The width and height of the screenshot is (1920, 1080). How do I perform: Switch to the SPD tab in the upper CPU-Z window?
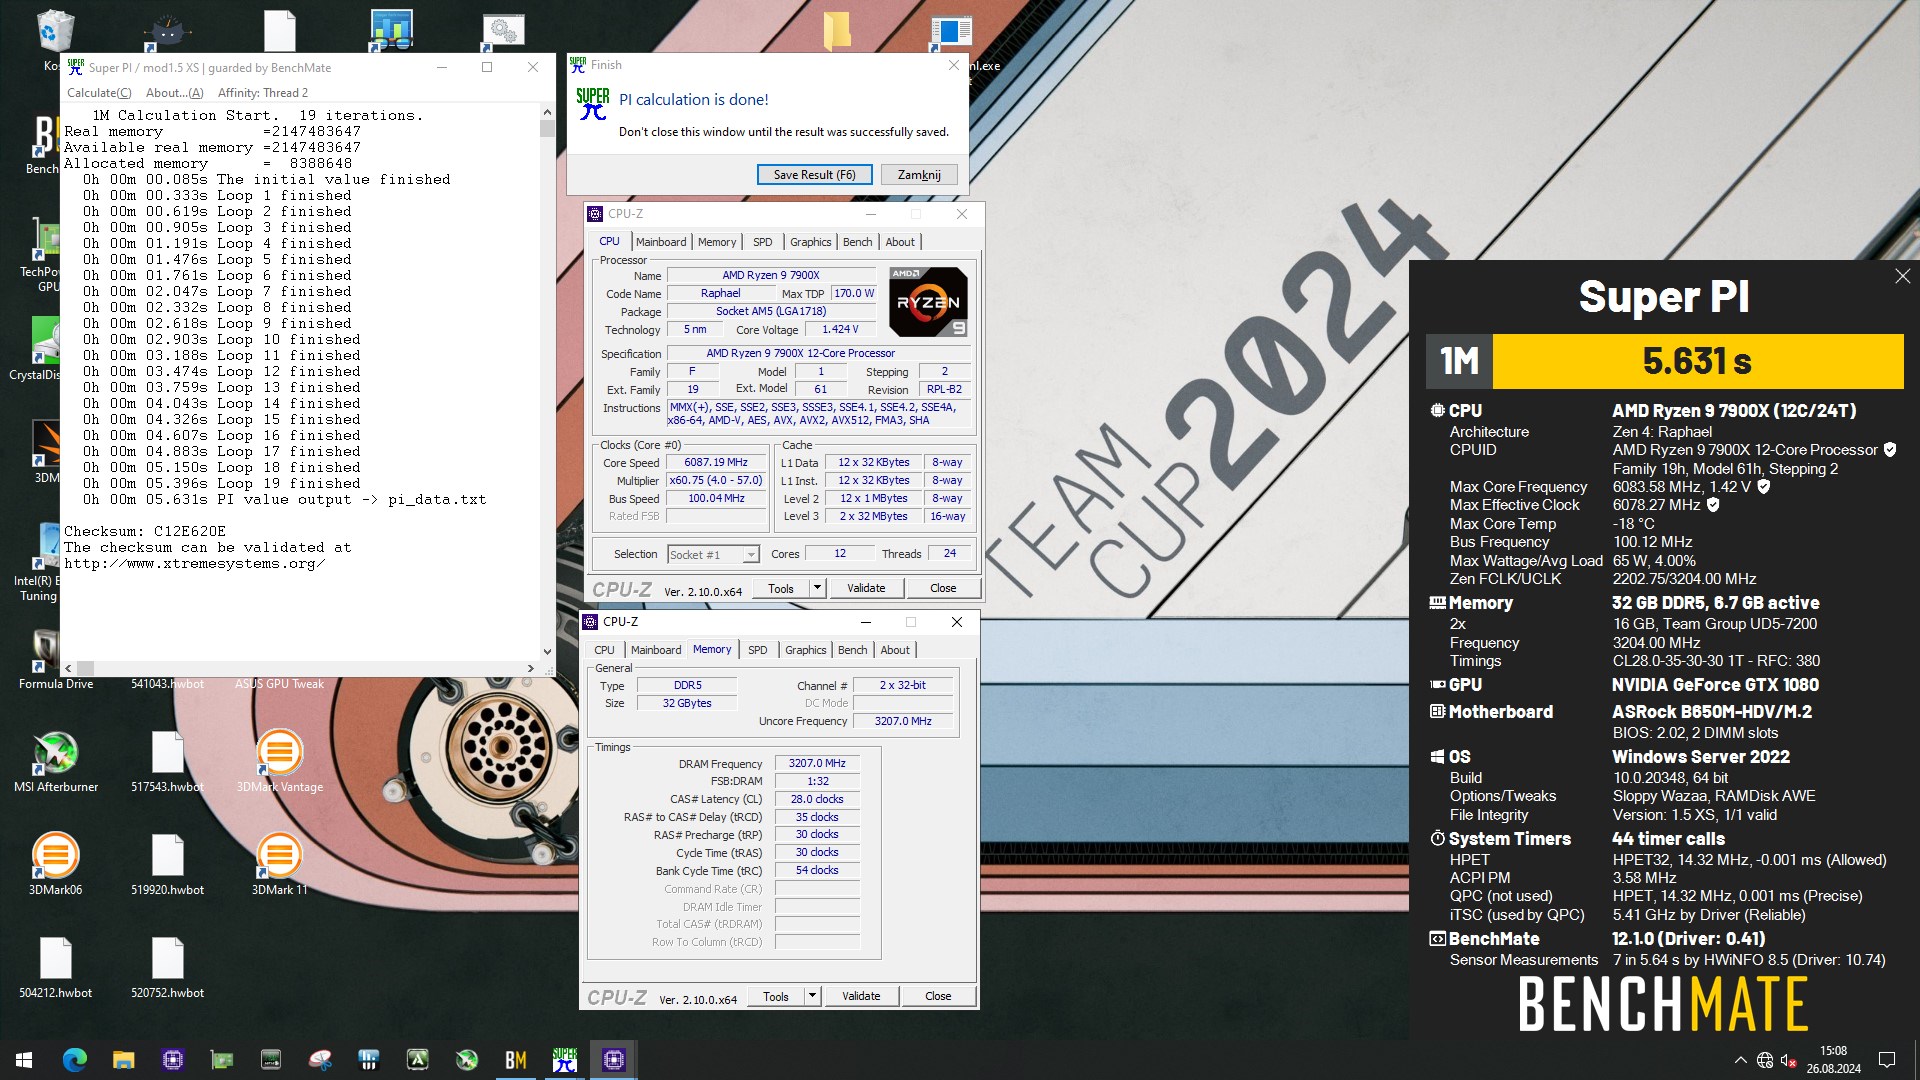[x=762, y=242]
